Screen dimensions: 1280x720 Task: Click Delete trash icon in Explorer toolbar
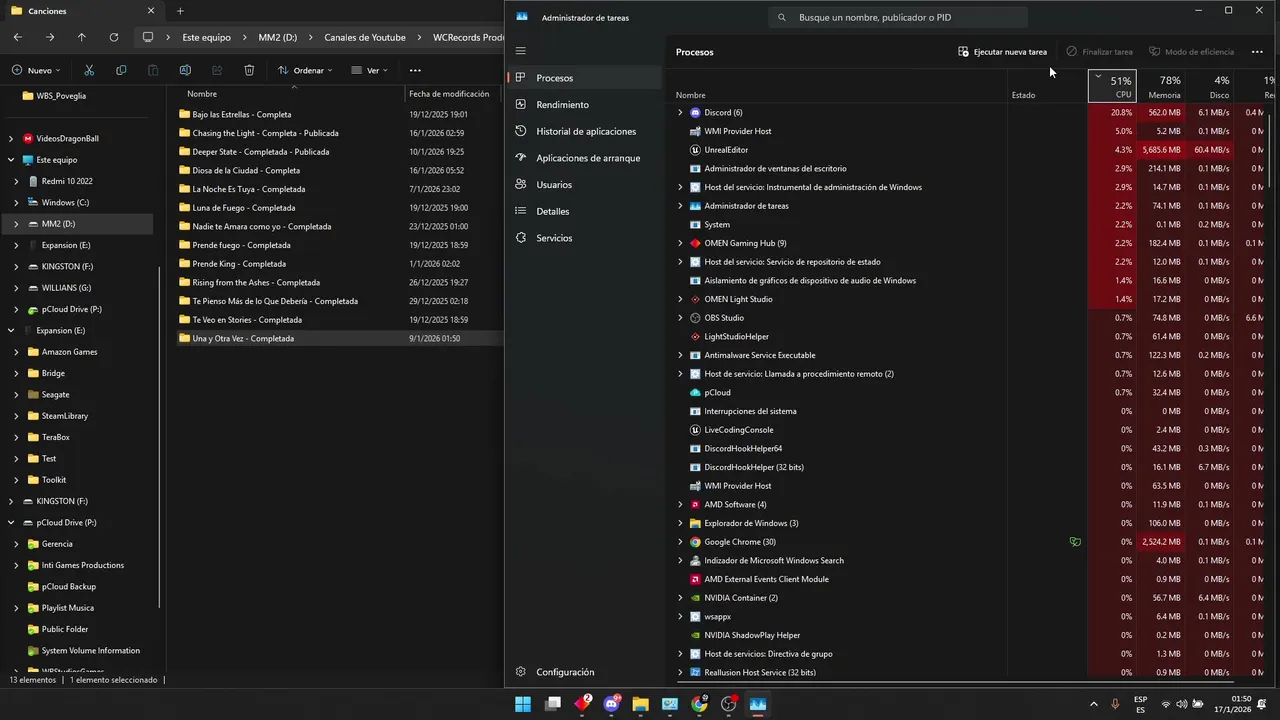249,70
